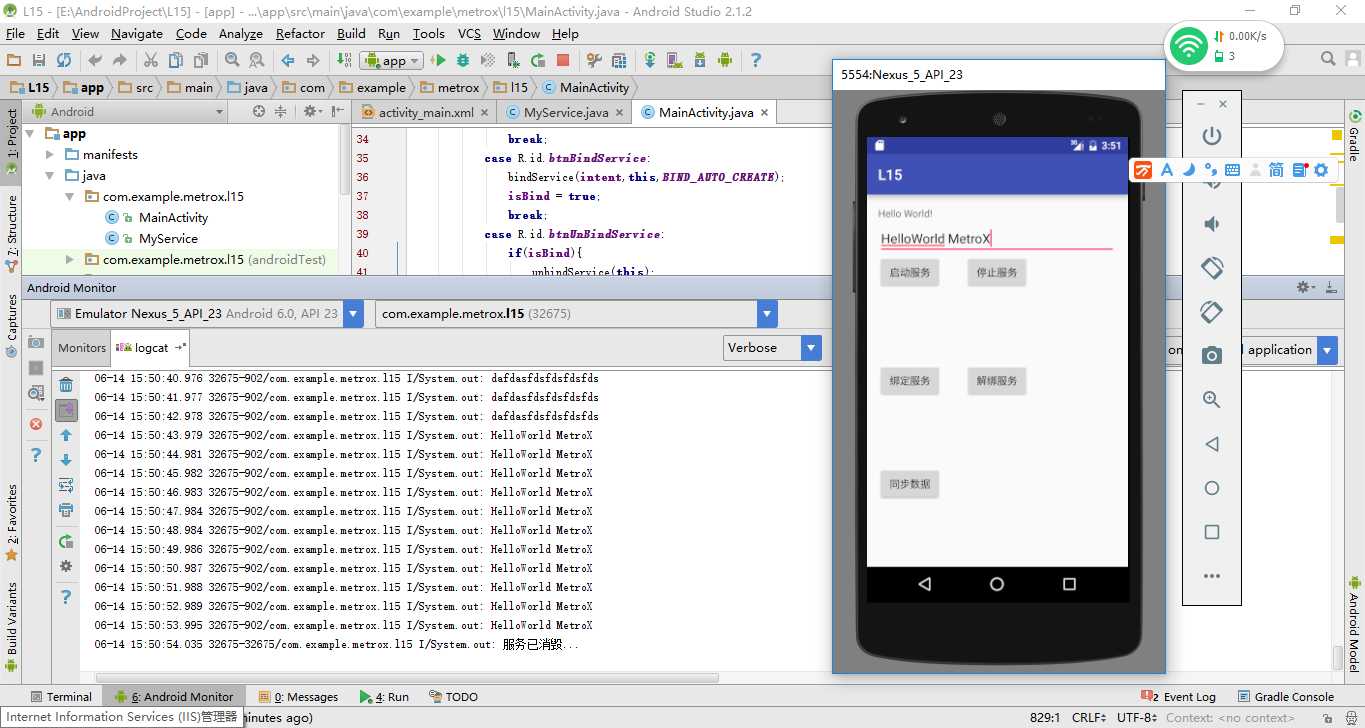The width and height of the screenshot is (1365, 728).
Task: Click the emulator Take Screenshot camera icon
Action: [1211, 355]
